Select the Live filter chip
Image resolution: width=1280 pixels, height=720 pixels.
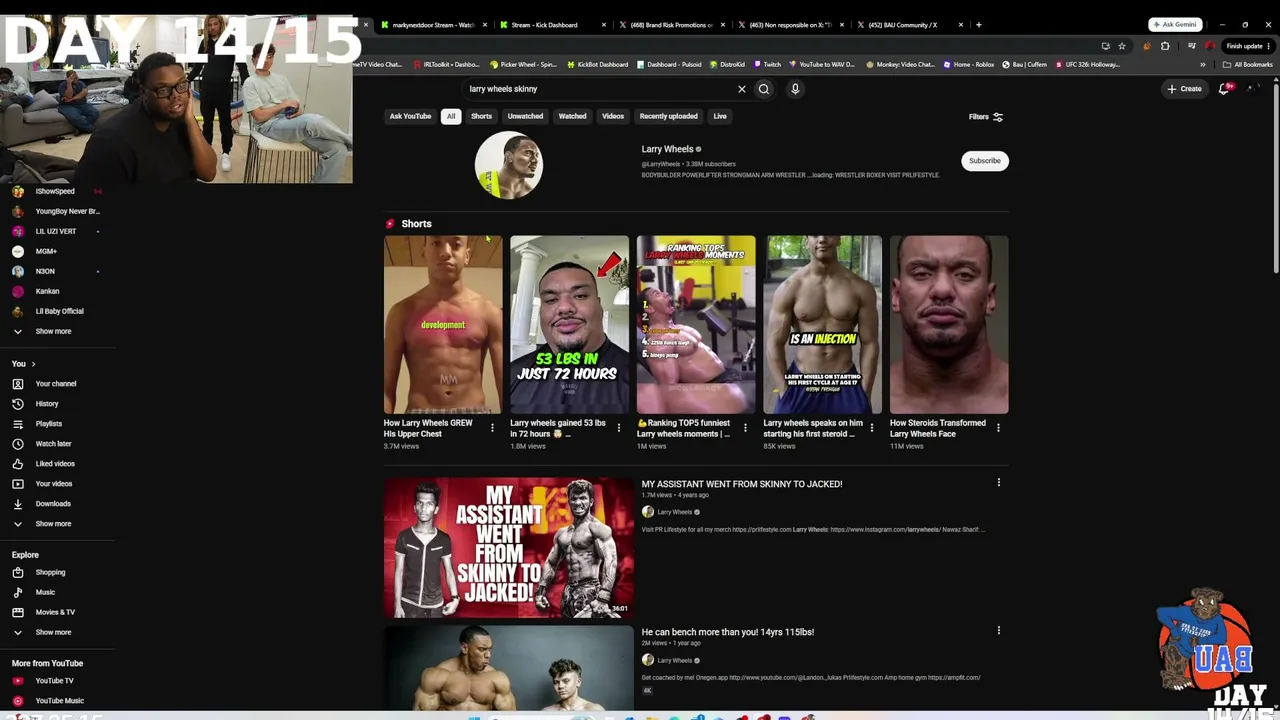tap(720, 116)
